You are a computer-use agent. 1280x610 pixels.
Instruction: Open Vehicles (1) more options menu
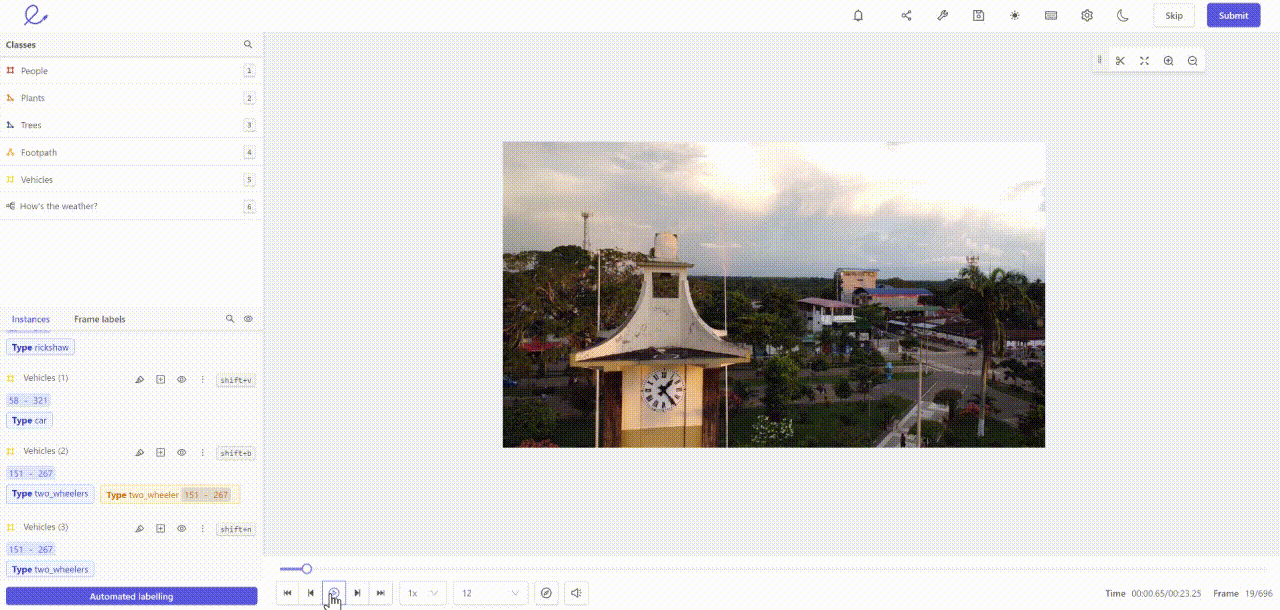203,380
